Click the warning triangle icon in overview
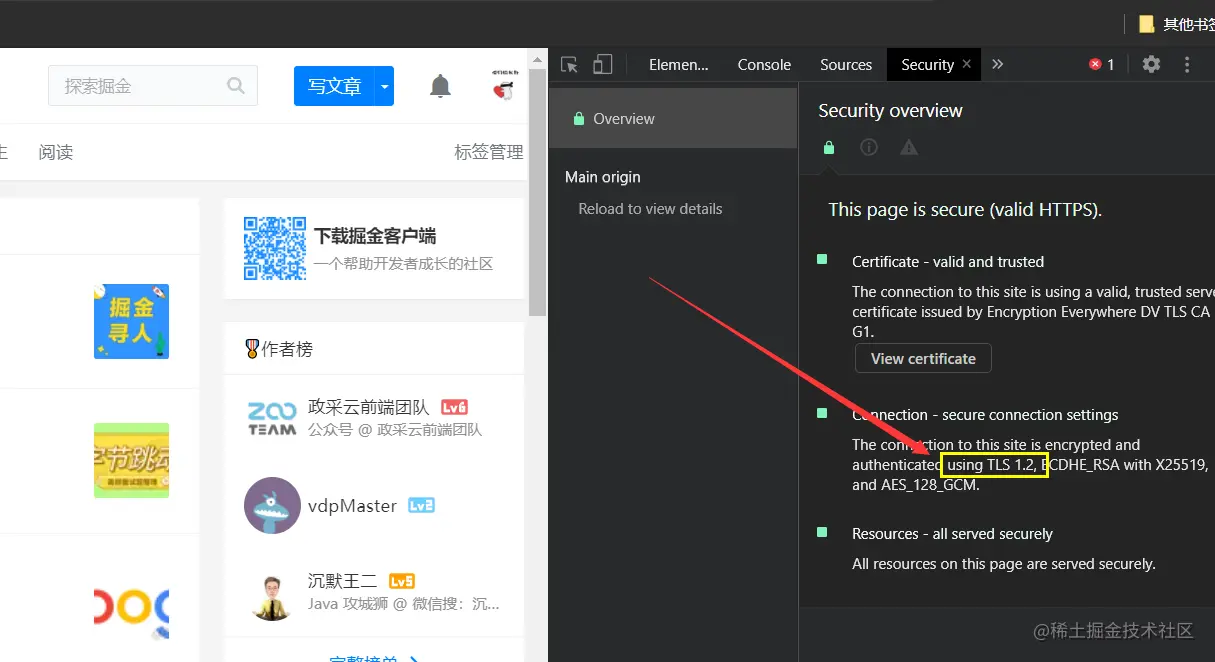The height and width of the screenshot is (662, 1215). [909, 147]
